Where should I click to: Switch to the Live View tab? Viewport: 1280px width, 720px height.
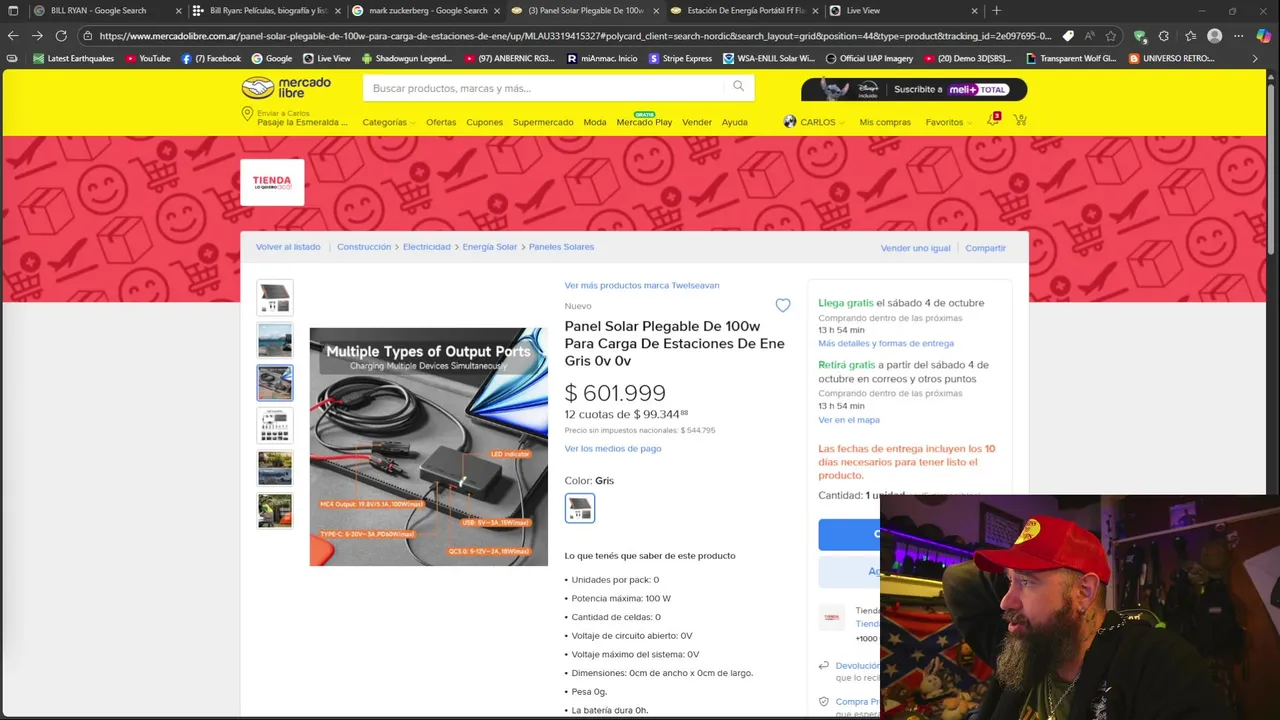(903, 10)
